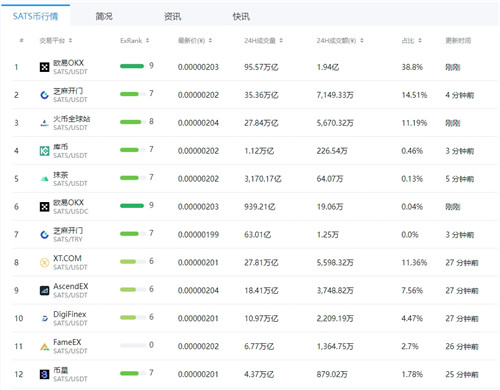Click the 库币 logo in row 4
This screenshot has height=390, width=500.
coord(44,151)
